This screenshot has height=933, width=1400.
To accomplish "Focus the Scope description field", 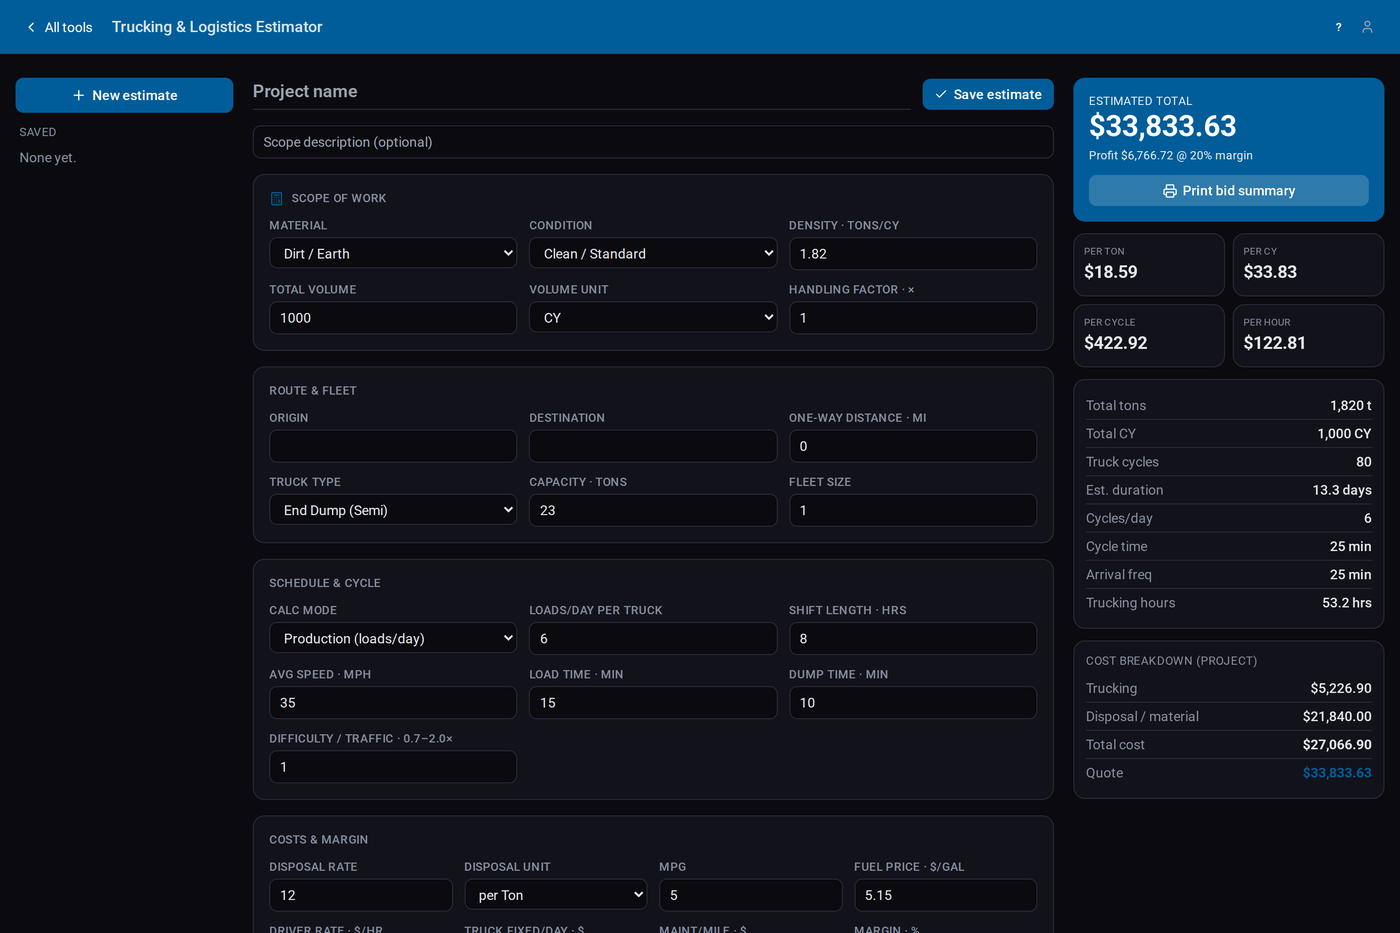I will [653, 142].
